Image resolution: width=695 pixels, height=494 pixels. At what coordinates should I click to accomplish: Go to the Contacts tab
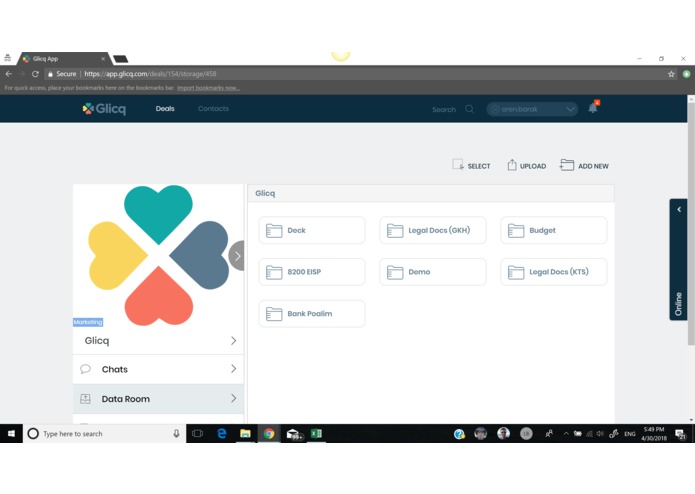pyautogui.click(x=213, y=109)
